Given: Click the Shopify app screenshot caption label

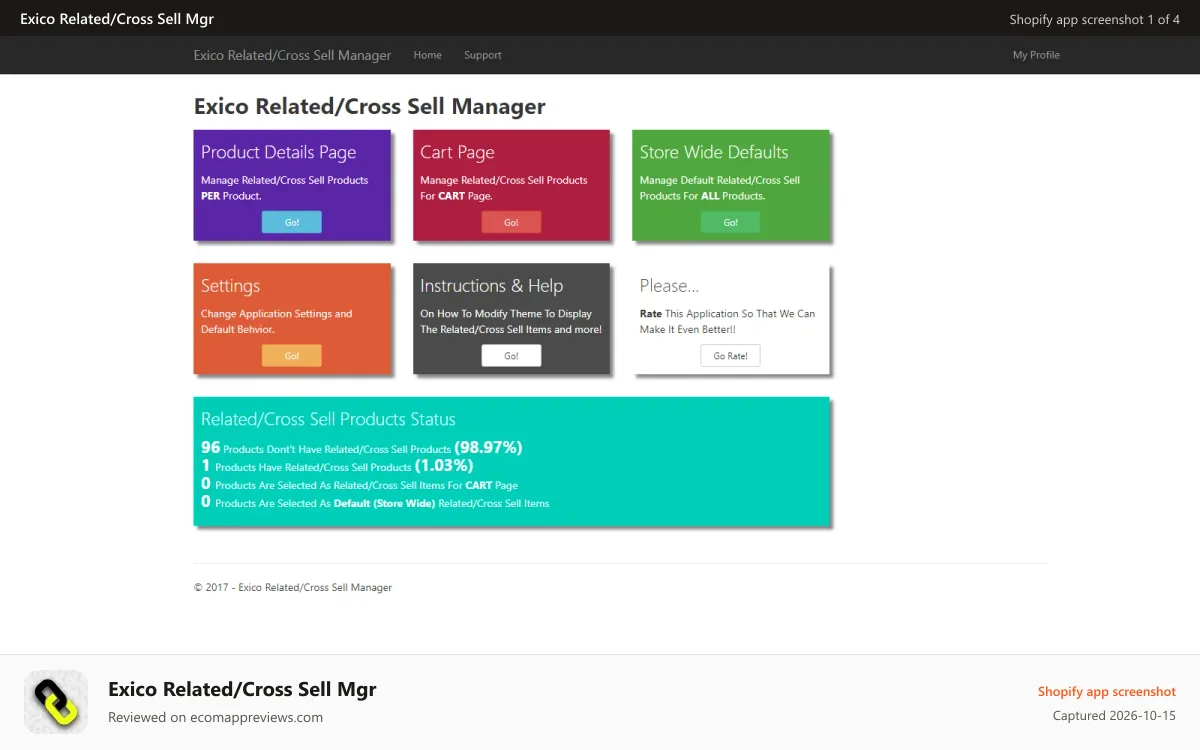Looking at the screenshot, I should pos(1106,691).
